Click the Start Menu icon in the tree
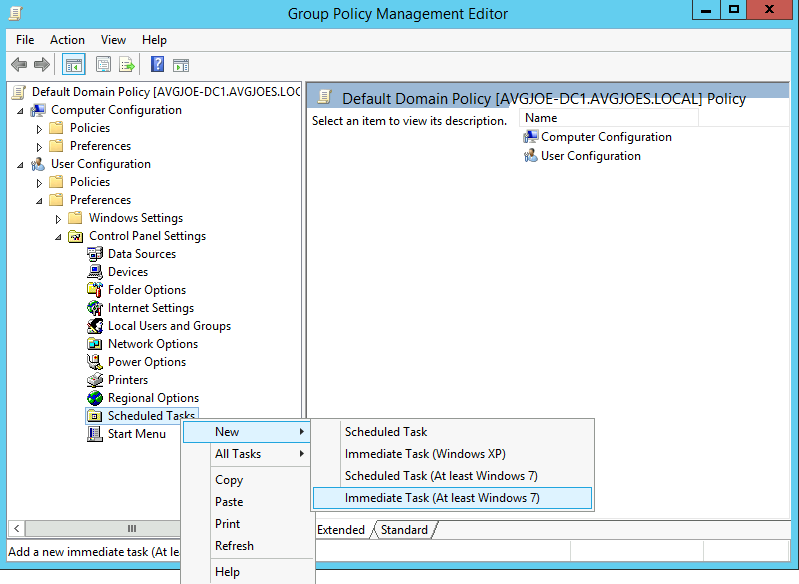This screenshot has height=584, width=799. 95,434
